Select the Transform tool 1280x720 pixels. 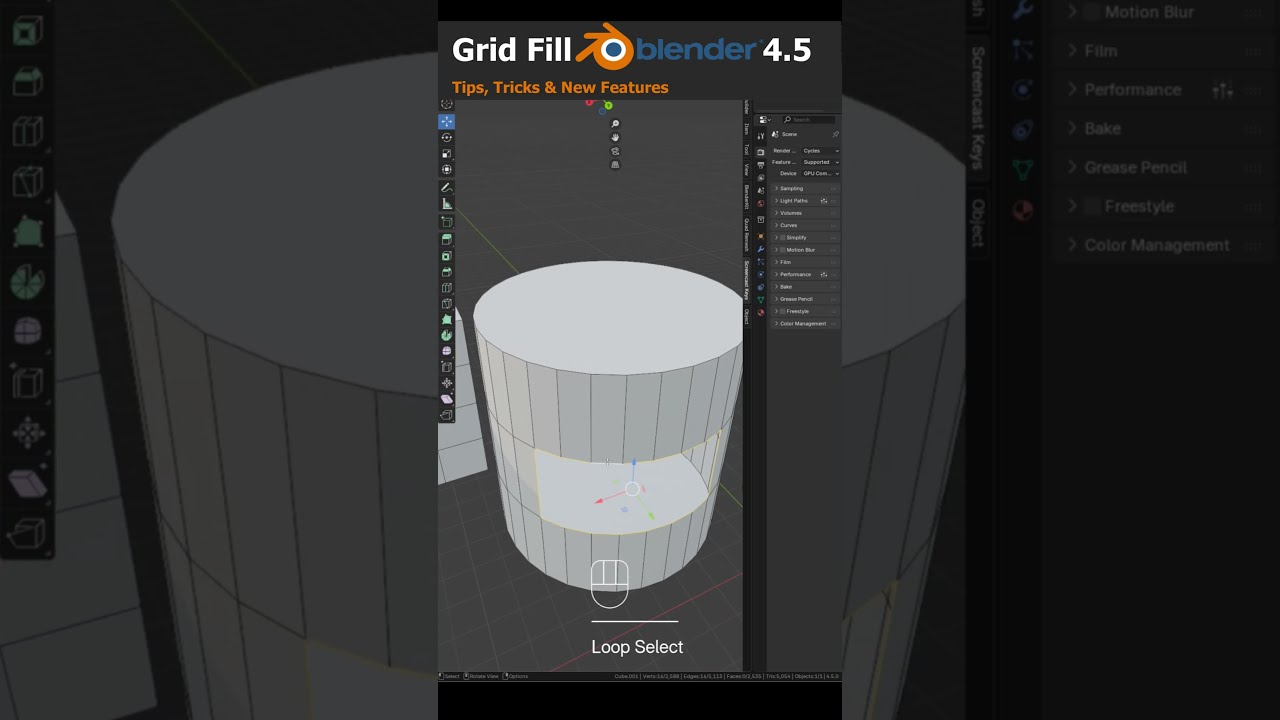click(x=447, y=169)
